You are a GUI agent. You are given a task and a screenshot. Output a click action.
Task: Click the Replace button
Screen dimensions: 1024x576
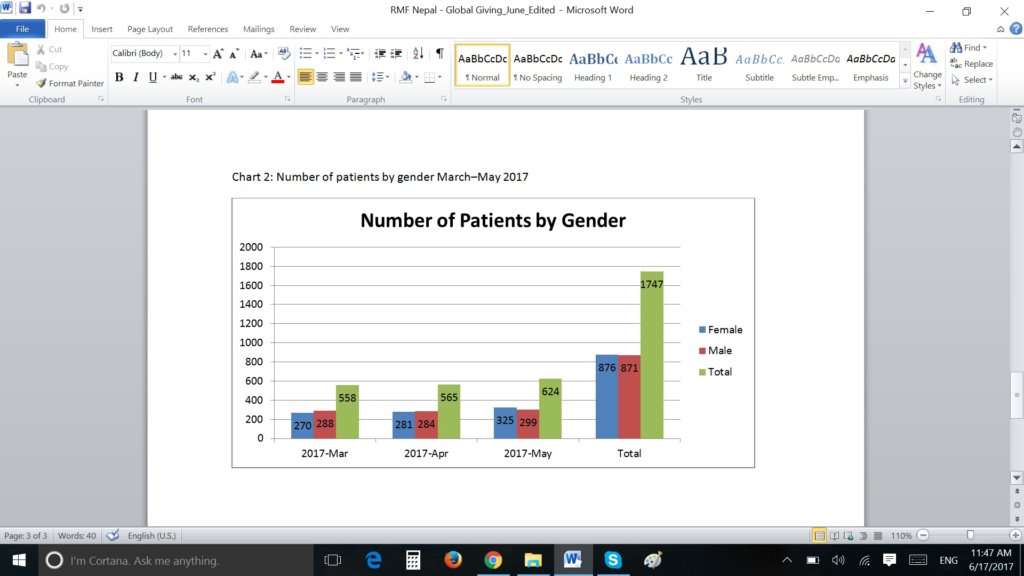972,63
